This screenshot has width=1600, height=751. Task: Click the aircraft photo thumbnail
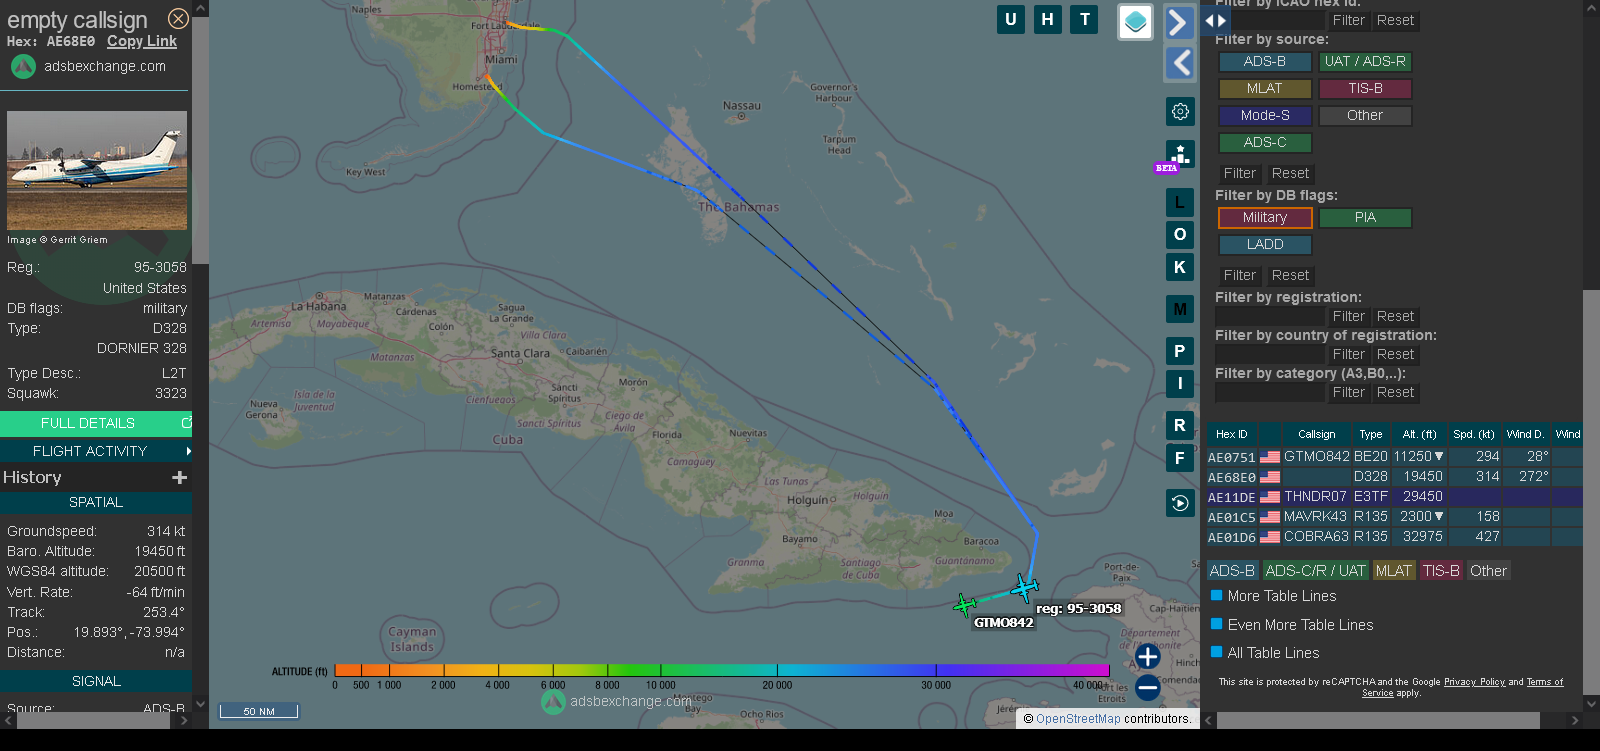(97, 170)
